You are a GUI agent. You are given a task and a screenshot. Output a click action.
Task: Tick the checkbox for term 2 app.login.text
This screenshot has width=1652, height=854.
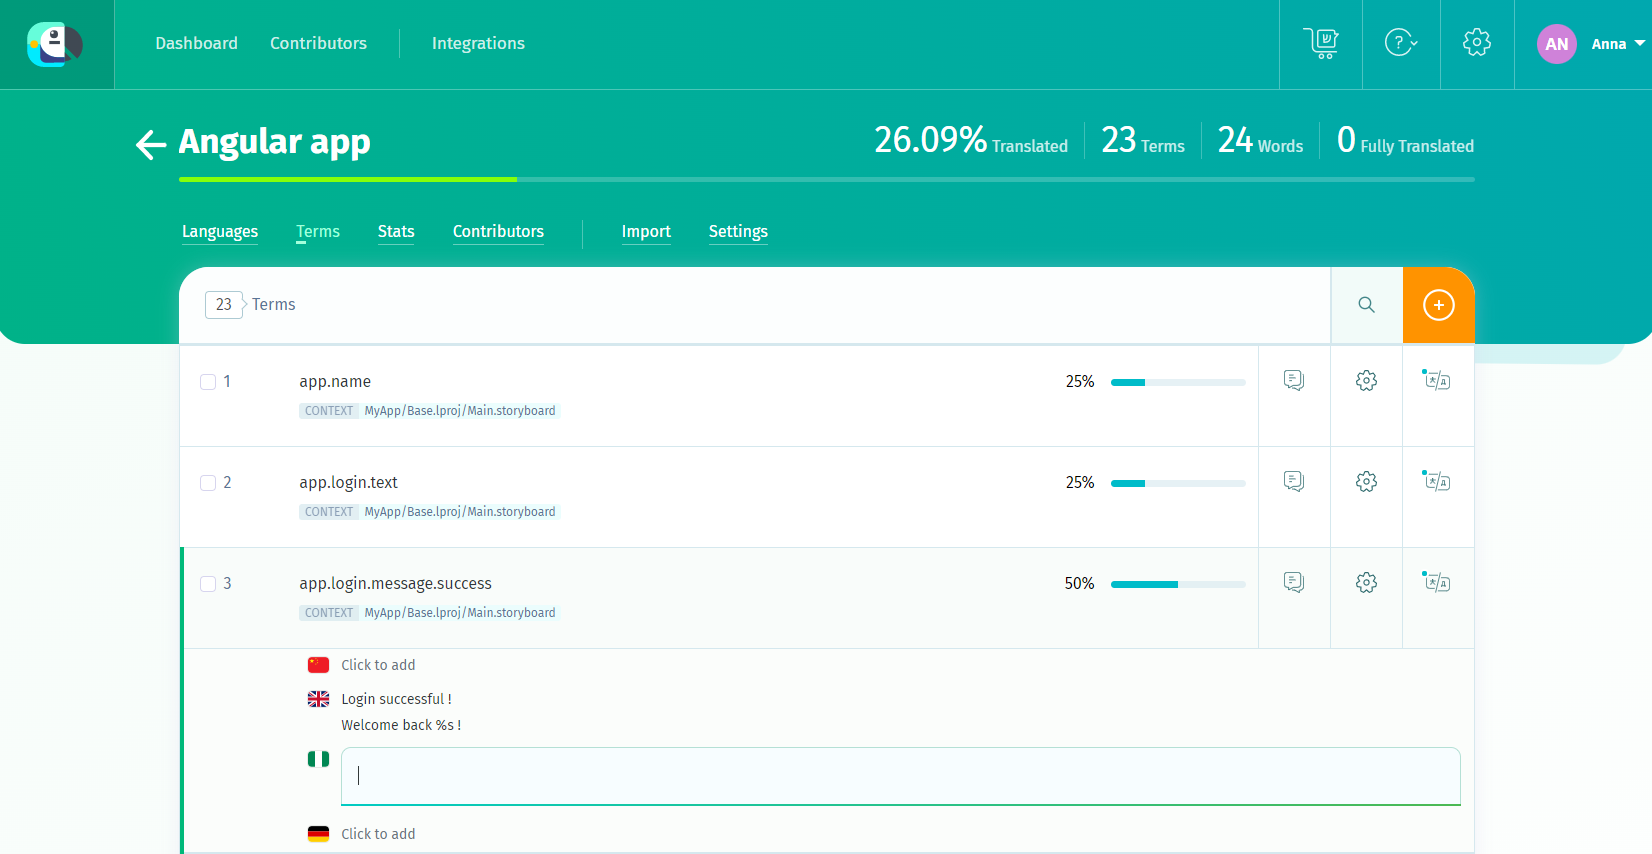click(208, 483)
